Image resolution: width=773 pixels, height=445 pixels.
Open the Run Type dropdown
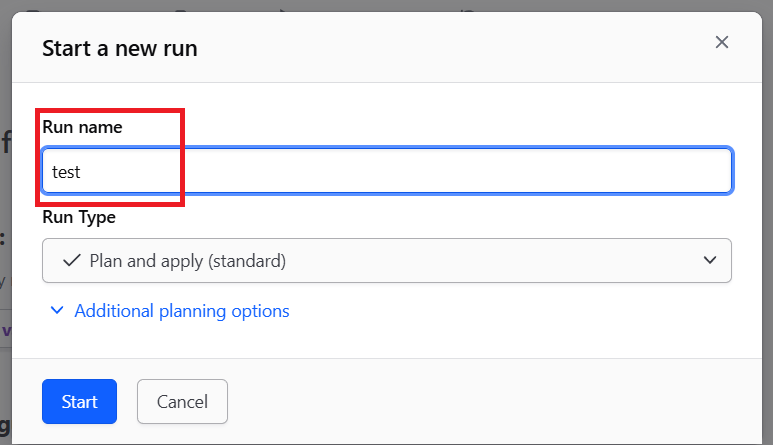click(x=387, y=260)
